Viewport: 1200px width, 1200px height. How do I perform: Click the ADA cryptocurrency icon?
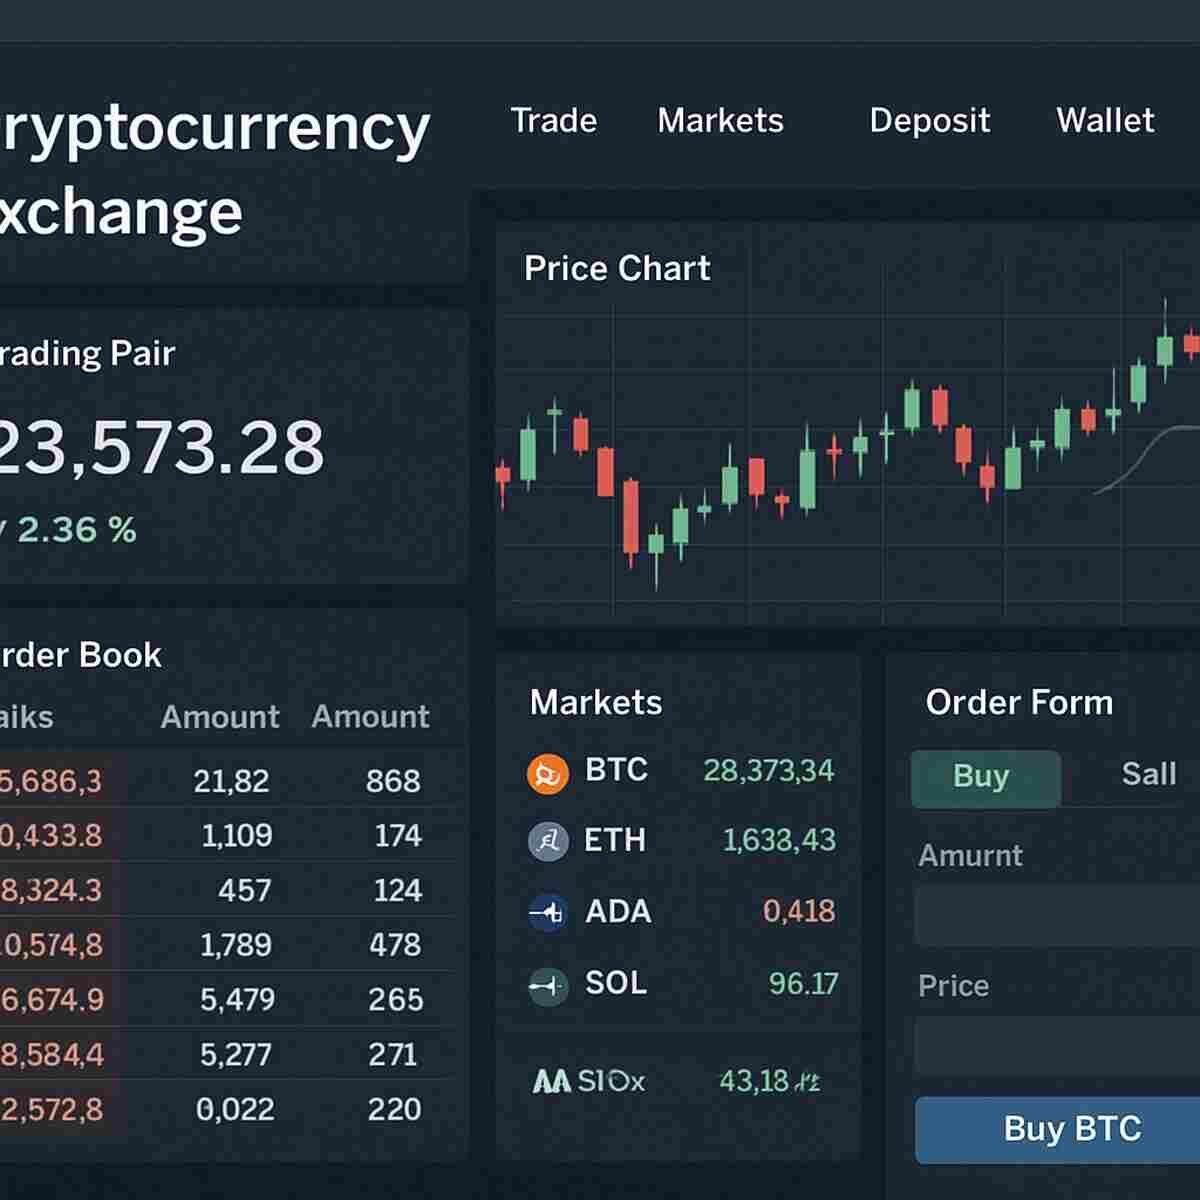tap(547, 911)
